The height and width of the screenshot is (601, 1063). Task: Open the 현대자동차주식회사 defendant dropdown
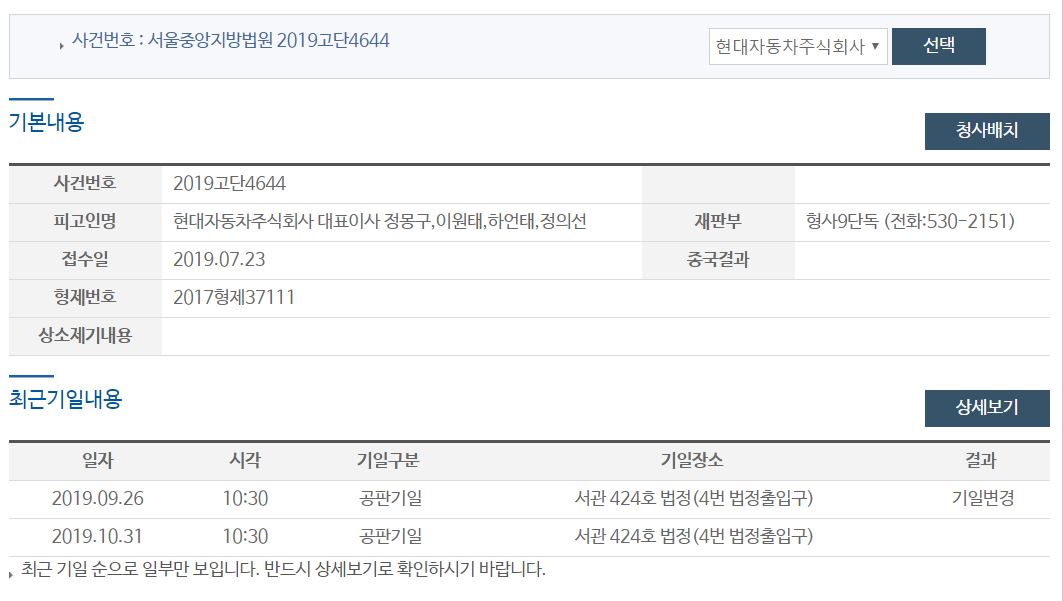click(x=798, y=46)
